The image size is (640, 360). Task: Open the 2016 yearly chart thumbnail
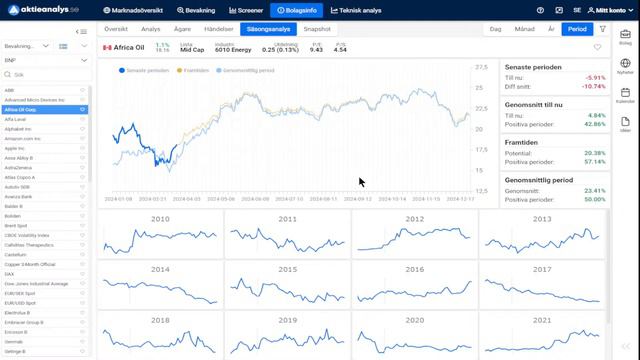(x=414, y=285)
